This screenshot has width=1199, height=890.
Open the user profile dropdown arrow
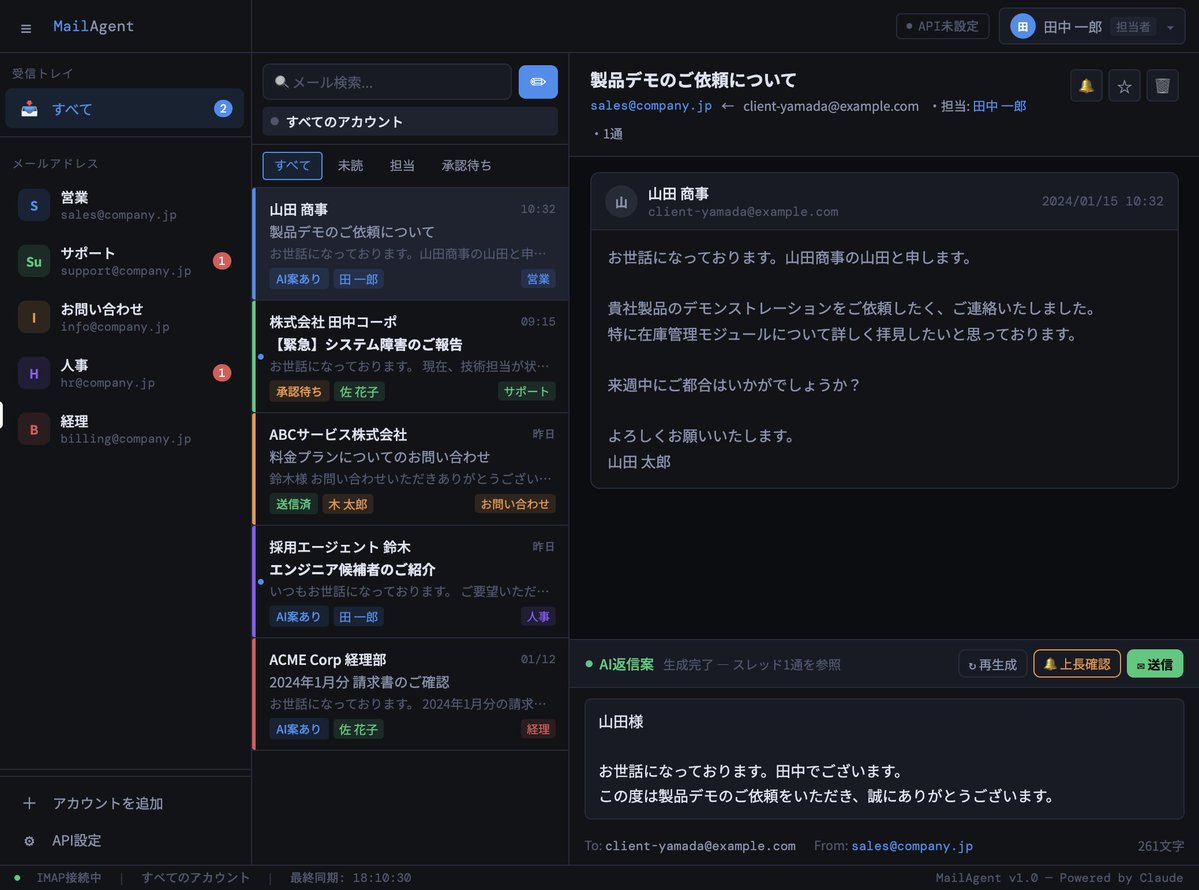tap(1170, 28)
